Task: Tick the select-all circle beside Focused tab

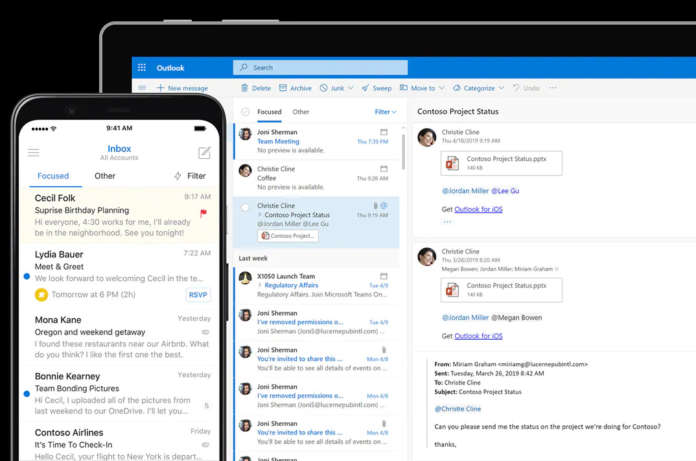Action: coord(245,112)
